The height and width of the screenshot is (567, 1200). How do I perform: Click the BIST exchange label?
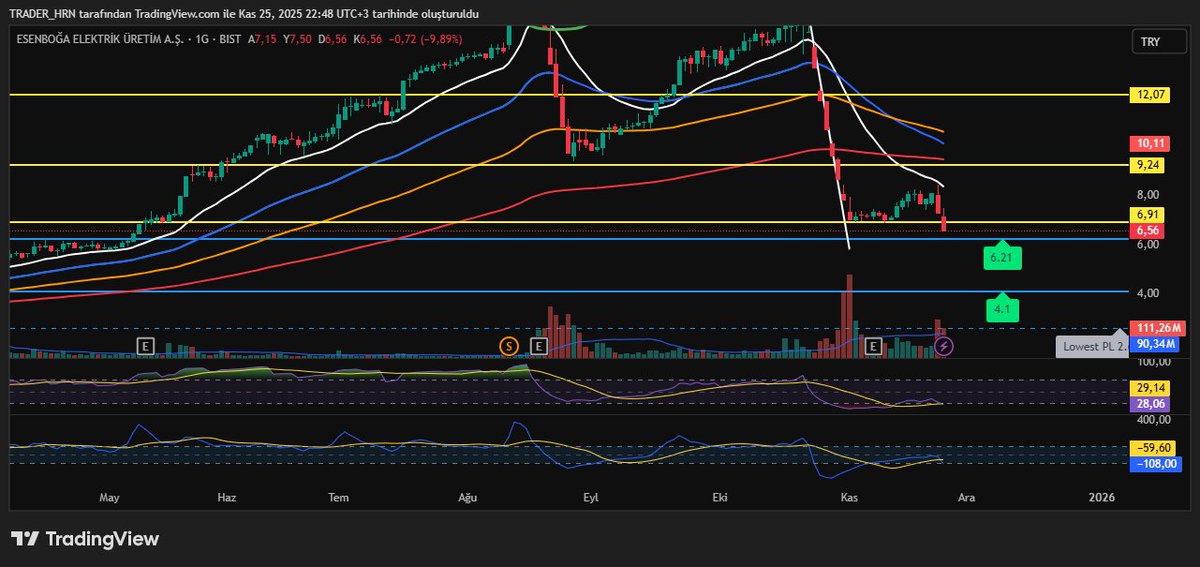(x=231, y=38)
